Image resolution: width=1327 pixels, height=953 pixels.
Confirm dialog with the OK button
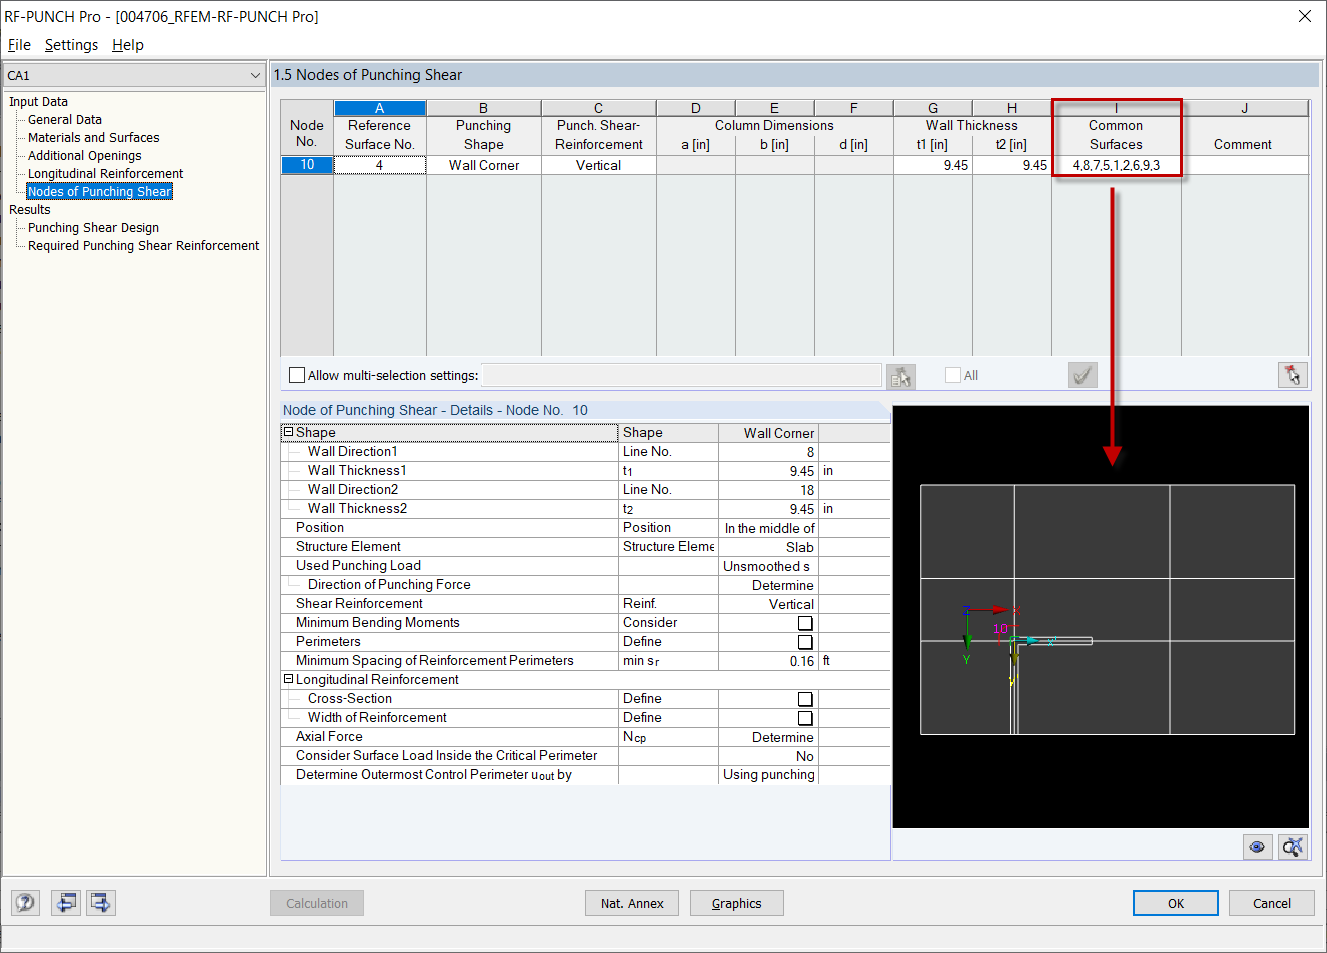click(1175, 902)
